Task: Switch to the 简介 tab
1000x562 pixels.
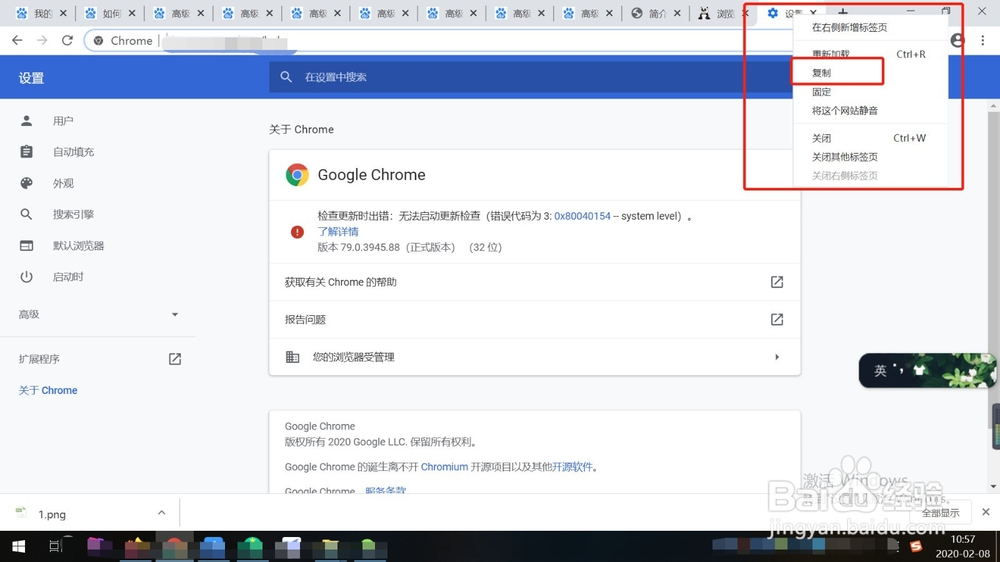Action: 656,13
